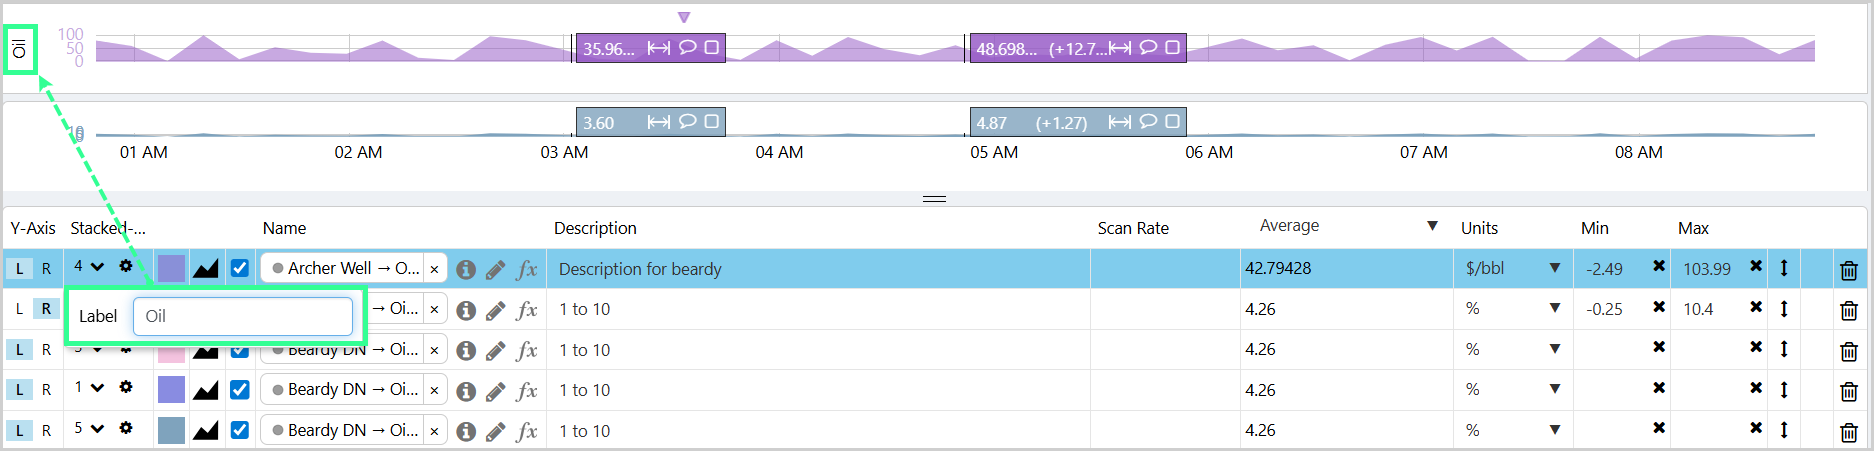Click auto-scale vertical arrow in Archer Well row
This screenshot has width=1874, height=451.
pos(1784,268)
